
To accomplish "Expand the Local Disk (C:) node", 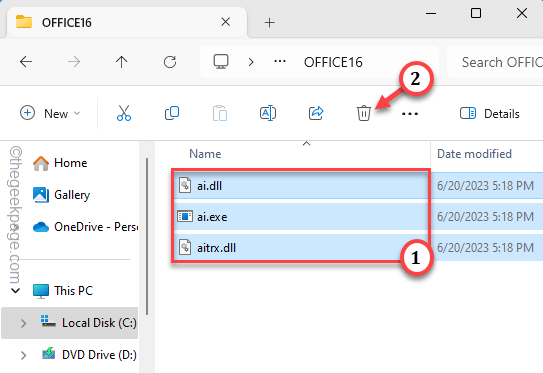I will 23,323.
